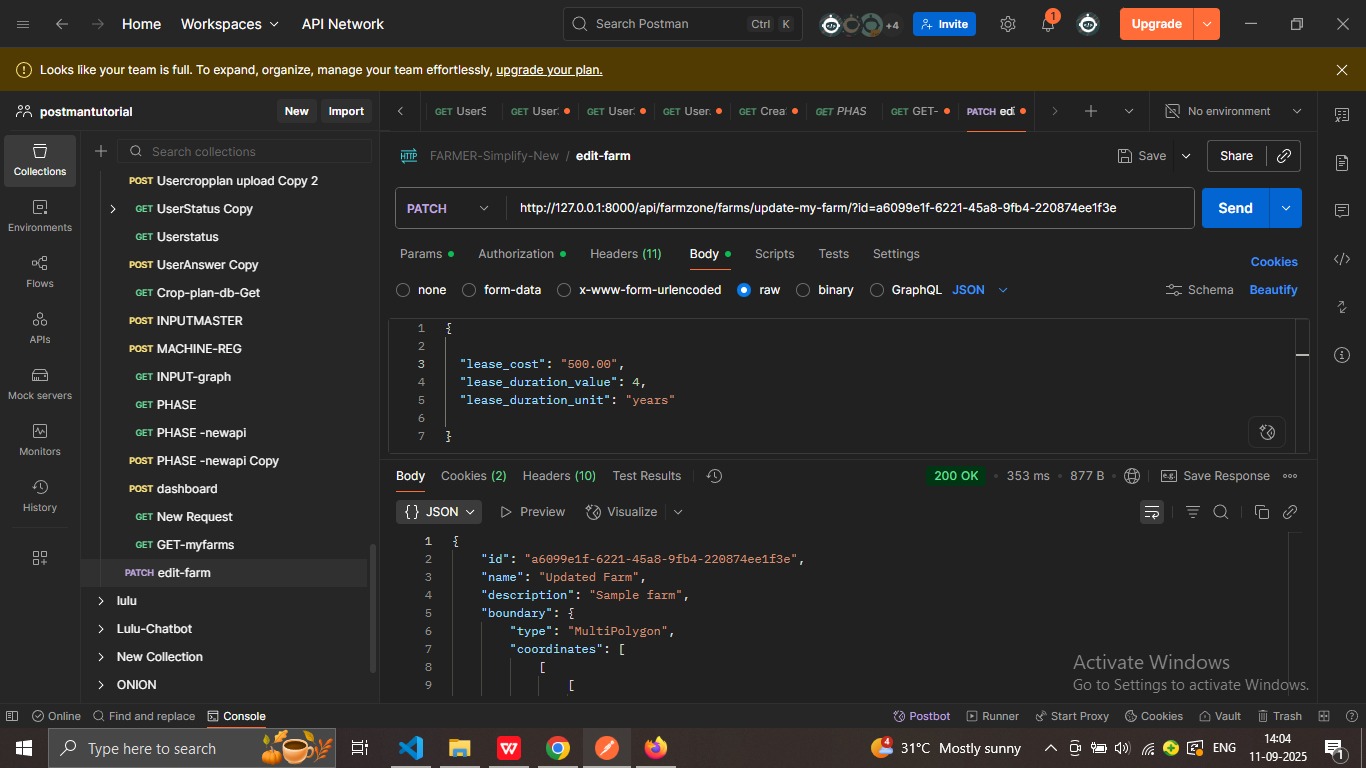Copy the response with the copy icon
The height and width of the screenshot is (768, 1366).
coord(1261,512)
